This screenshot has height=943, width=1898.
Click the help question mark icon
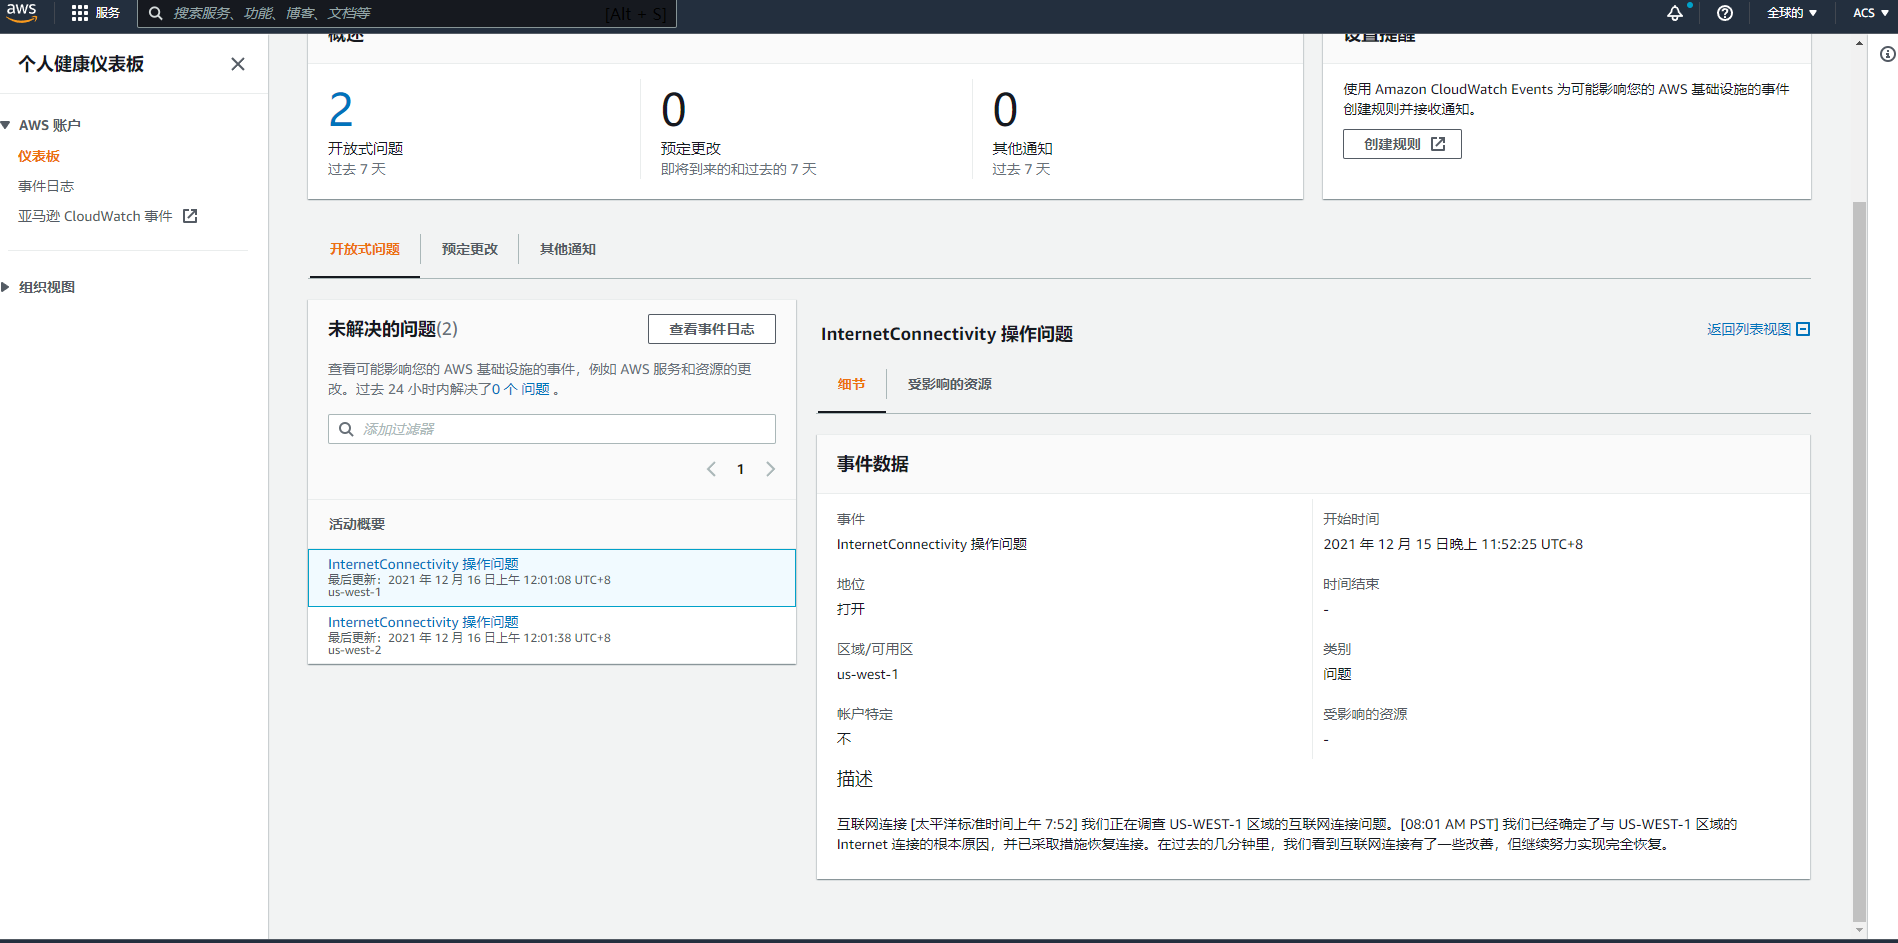click(x=1724, y=13)
